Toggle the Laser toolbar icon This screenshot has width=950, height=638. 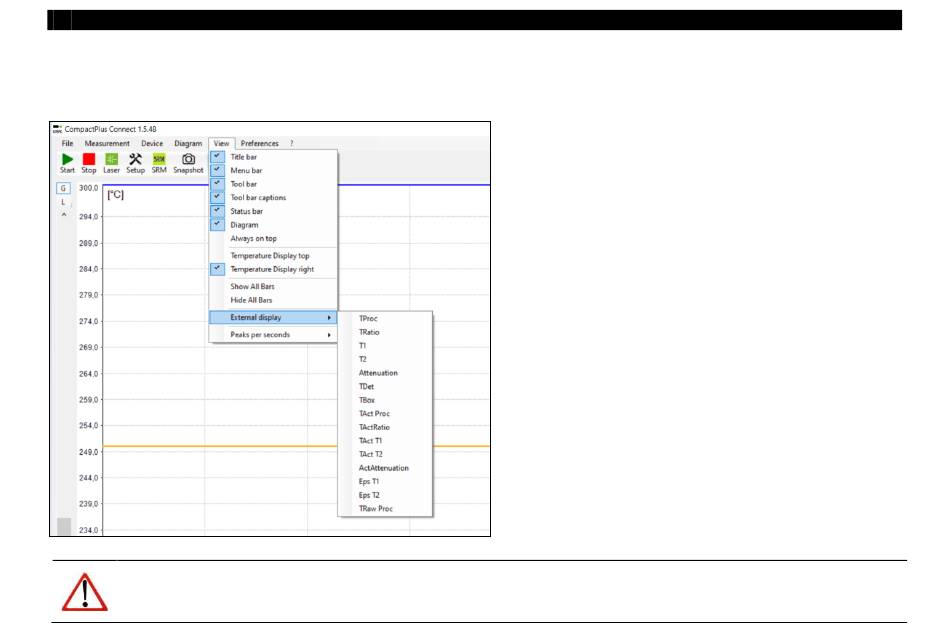coord(111,159)
